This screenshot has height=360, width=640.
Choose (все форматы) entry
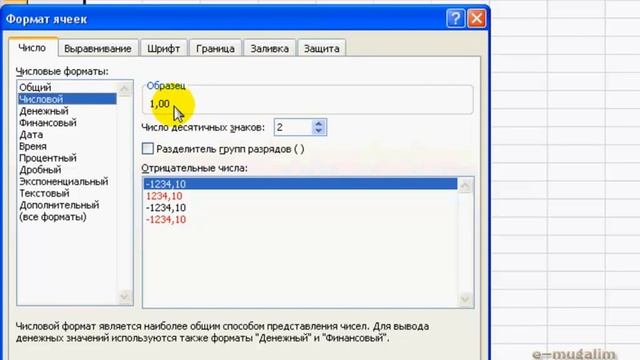click(x=67, y=217)
